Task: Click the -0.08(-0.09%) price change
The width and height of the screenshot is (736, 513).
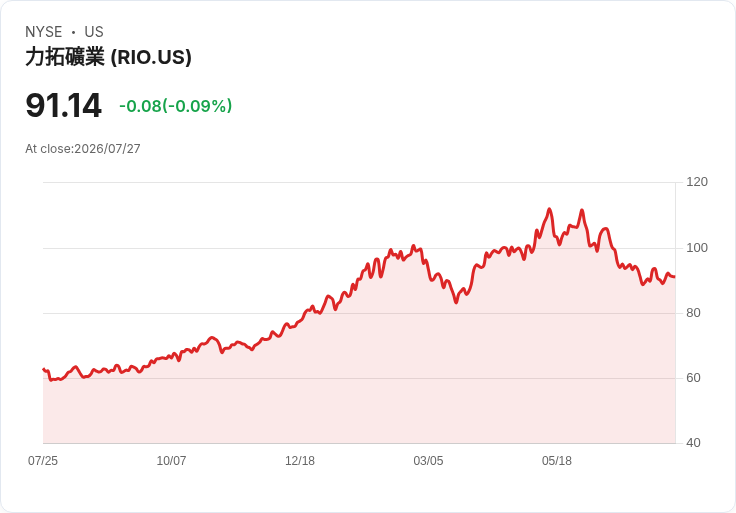Action: [x=176, y=106]
